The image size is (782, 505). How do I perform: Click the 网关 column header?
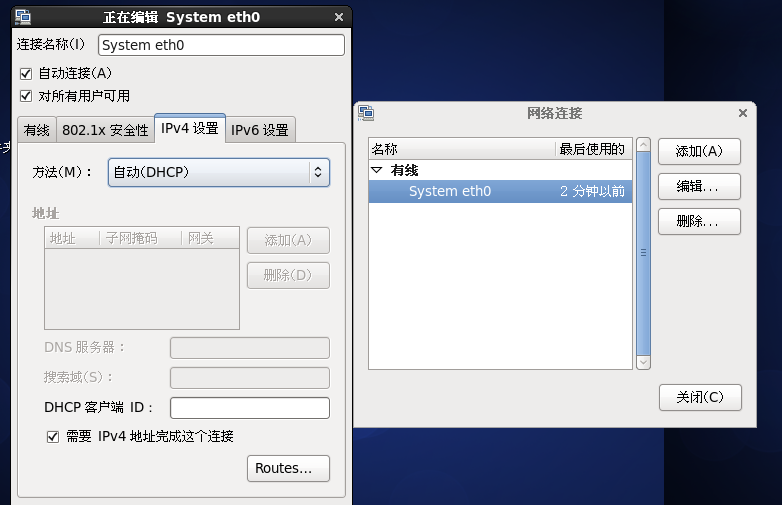(210, 238)
